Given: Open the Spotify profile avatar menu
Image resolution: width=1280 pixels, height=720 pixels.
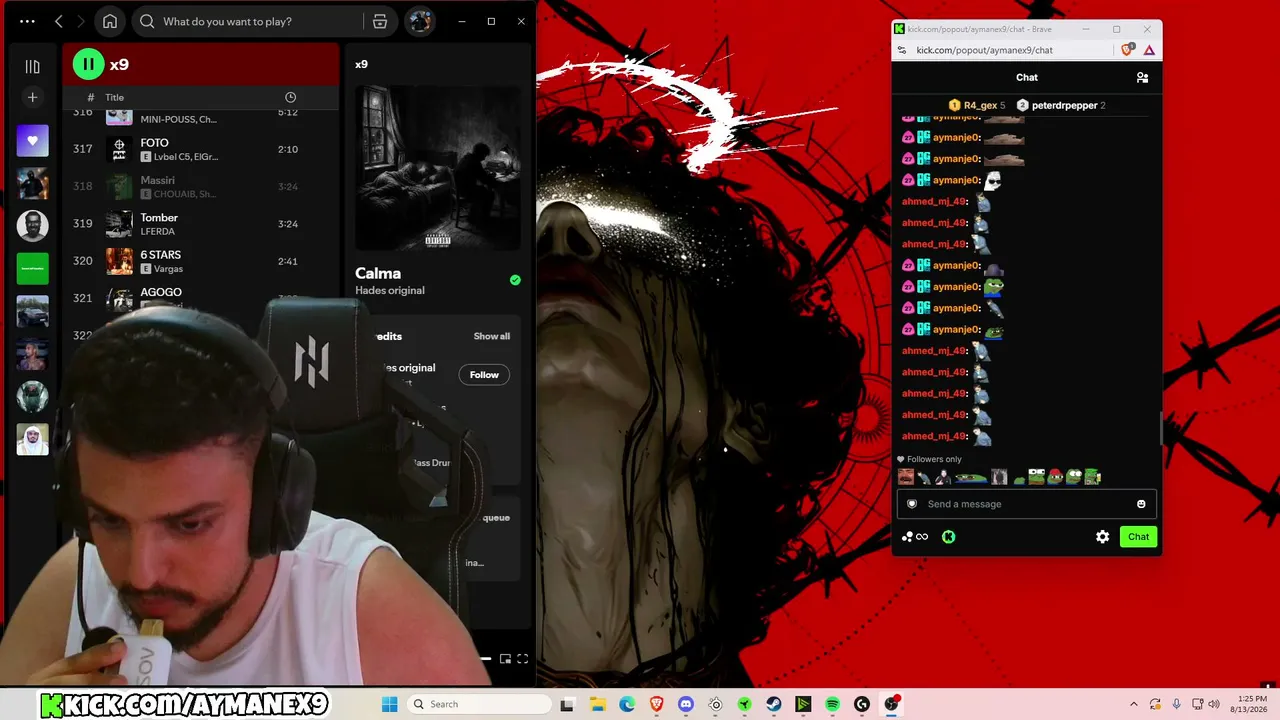Looking at the screenshot, I should pyautogui.click(x=420, y=21).
